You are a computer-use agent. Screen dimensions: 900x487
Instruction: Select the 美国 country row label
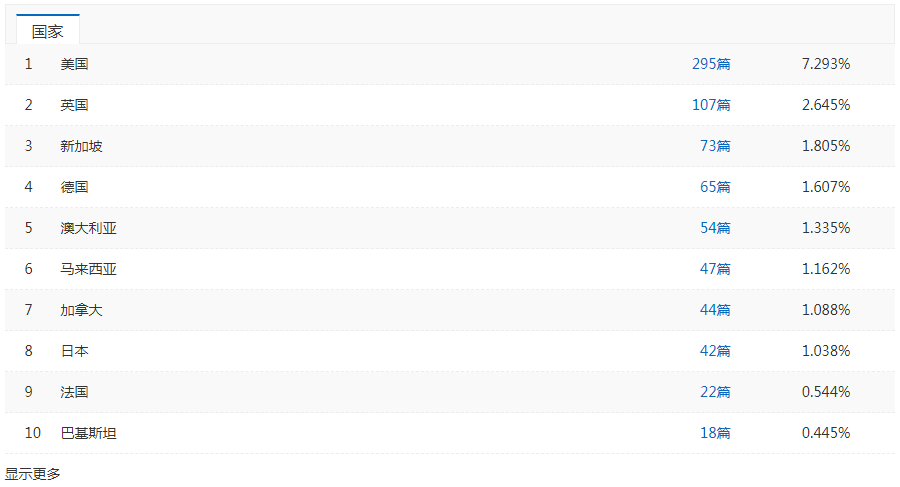[x=75, y=64]
